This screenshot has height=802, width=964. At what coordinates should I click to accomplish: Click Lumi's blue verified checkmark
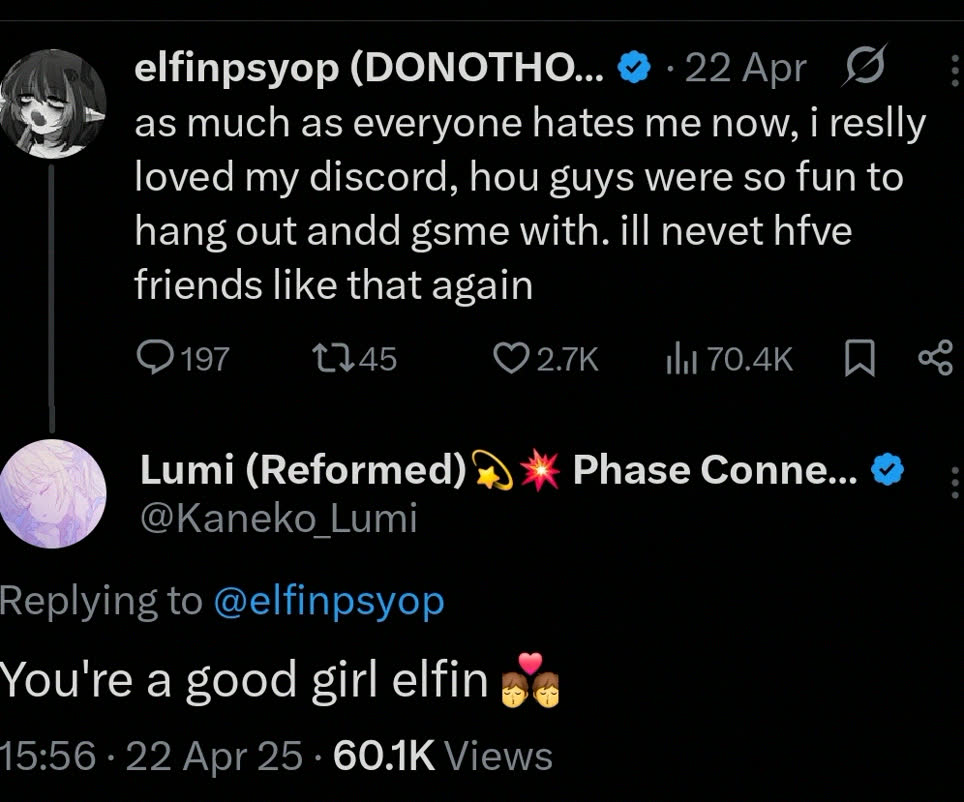click(888, 471)
